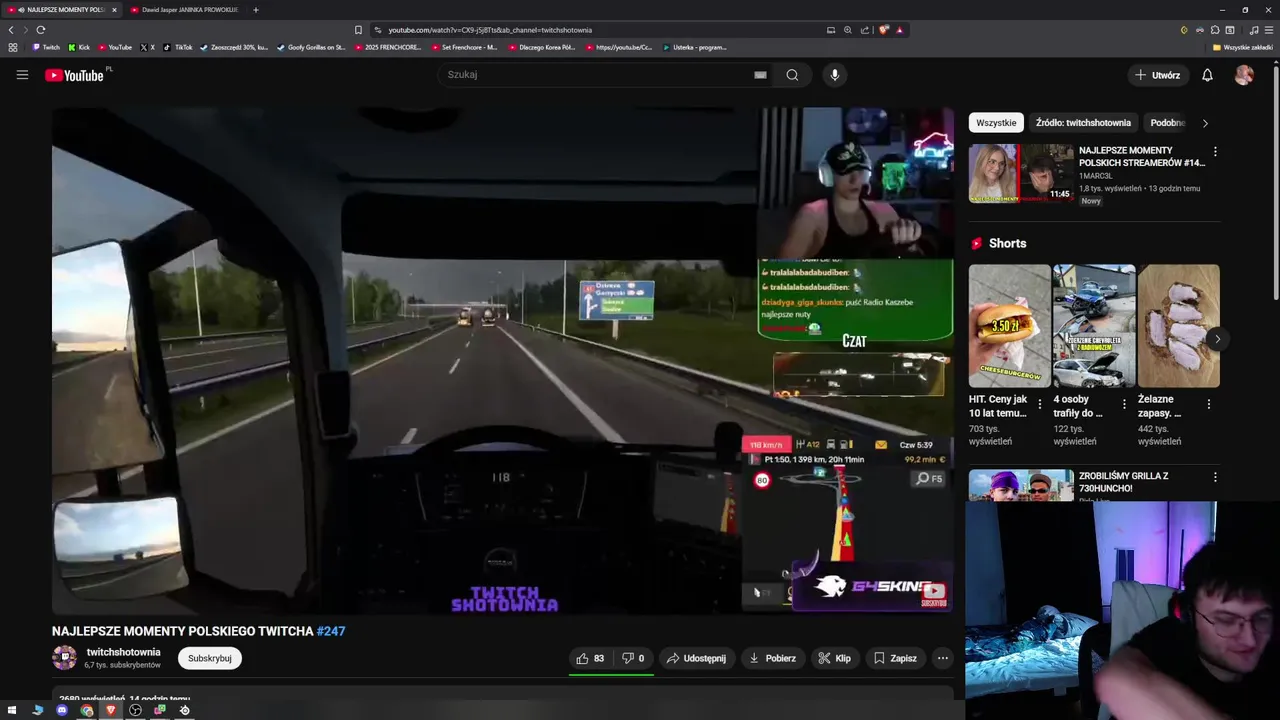Start voice search with the microphone
The image size is (1280, 720).
pyautogui.click(x=835, y=75)
